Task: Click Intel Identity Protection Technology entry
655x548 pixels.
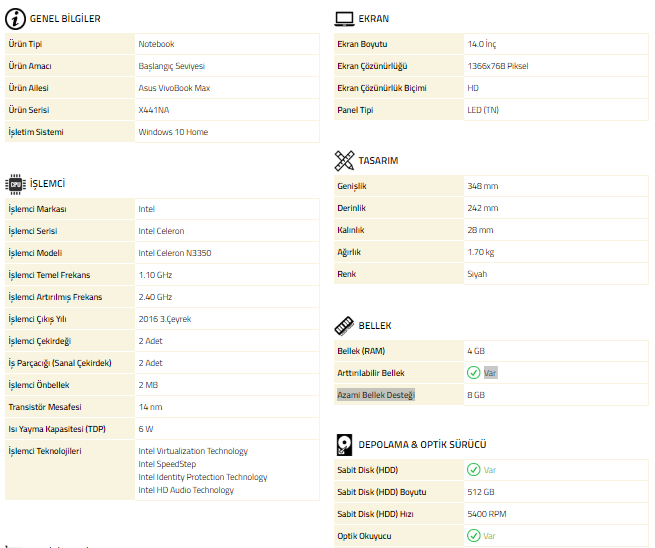Action: tap(203, 477)
